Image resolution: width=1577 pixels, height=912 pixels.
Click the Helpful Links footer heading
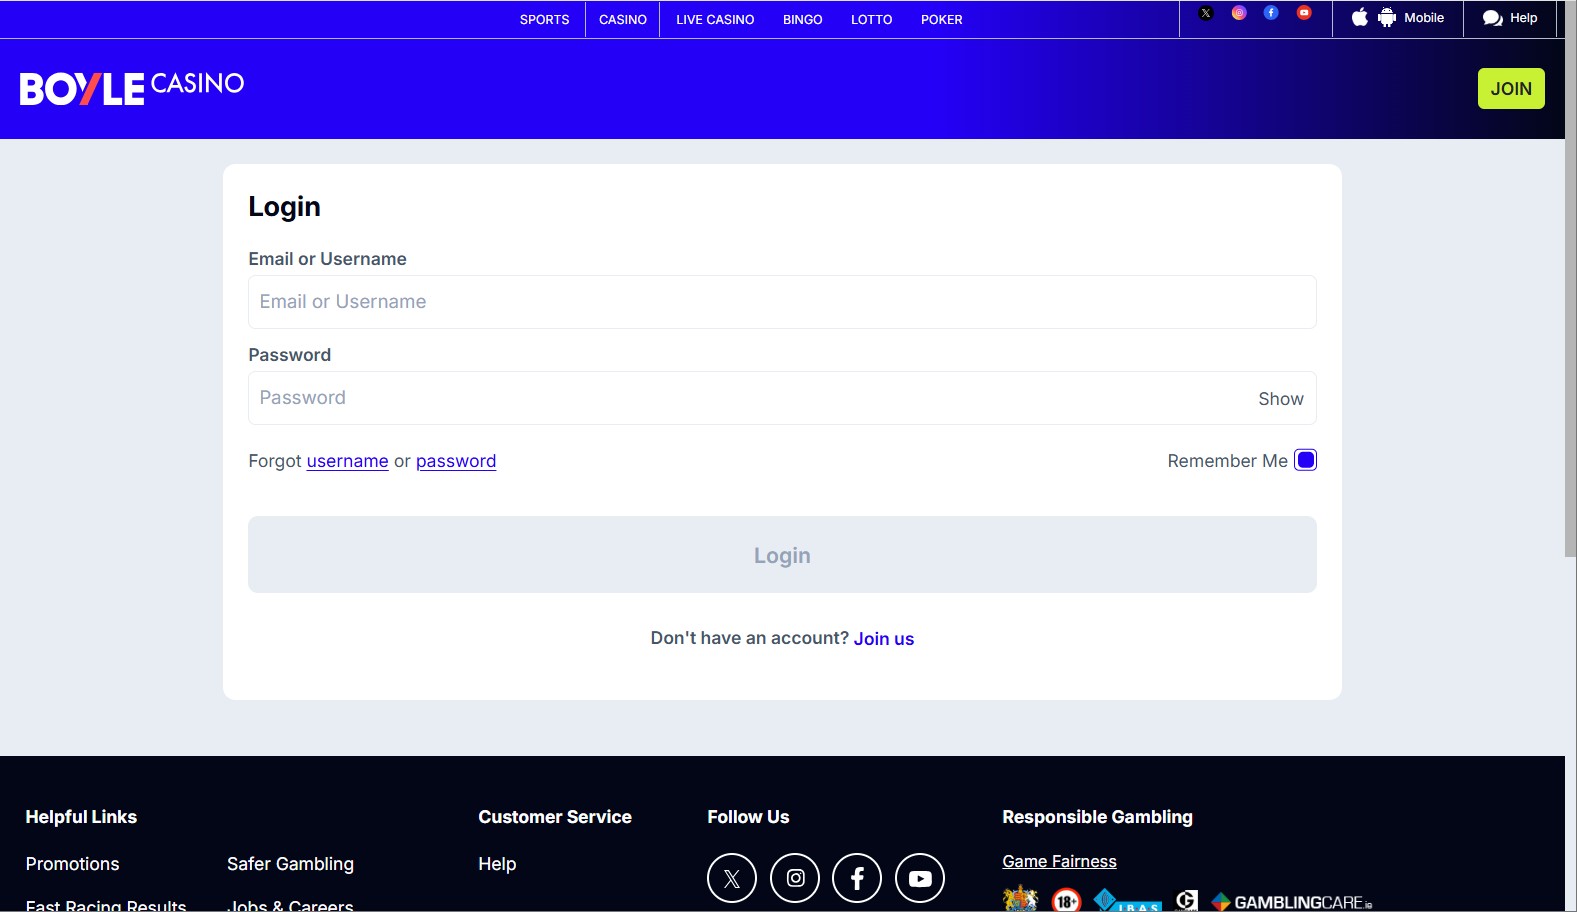[81, 817]
